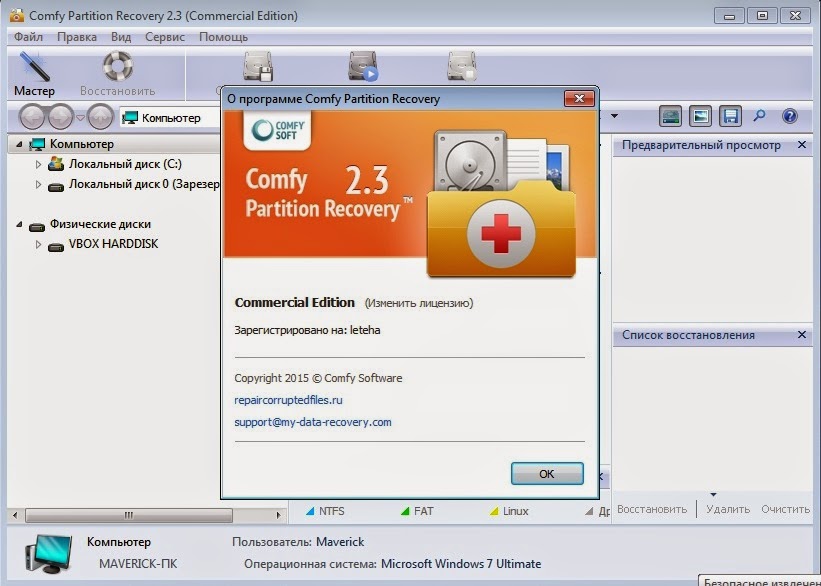This screenshot has height=586, width=821.
Task: Click the close disk toolbar icon with stop square
Action: tap(461, 66)
